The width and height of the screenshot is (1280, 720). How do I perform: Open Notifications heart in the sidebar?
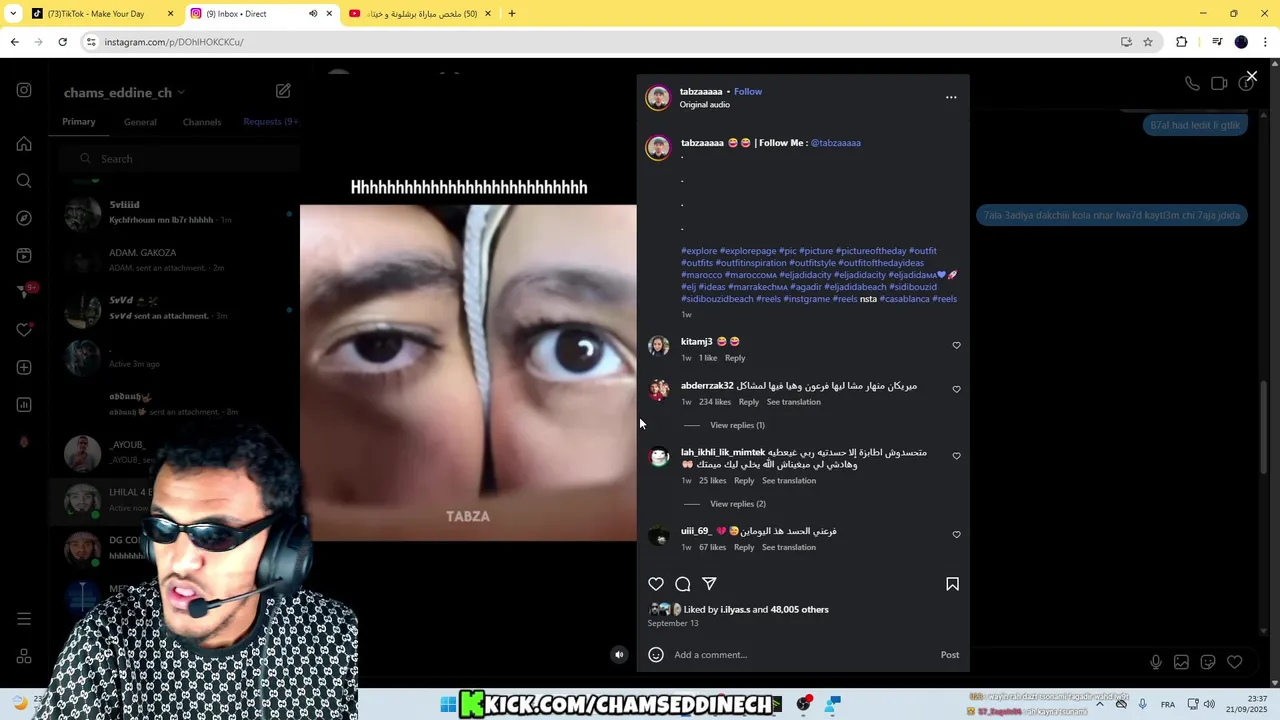click(x=24, y=330)
